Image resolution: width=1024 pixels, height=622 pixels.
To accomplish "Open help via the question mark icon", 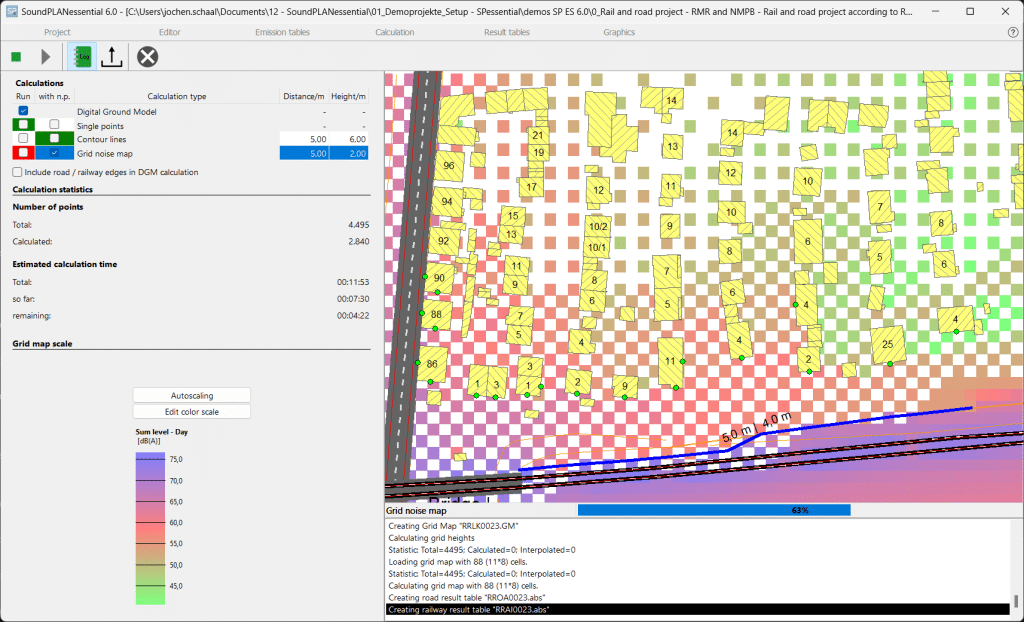I will [1011, 32].
